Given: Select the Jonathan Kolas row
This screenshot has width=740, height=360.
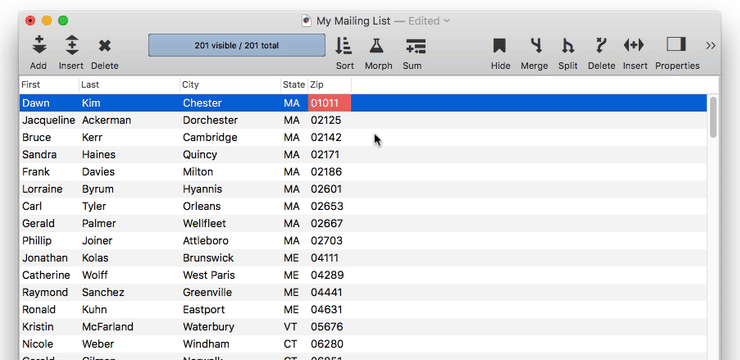Looking at the screenshot, I should pyautogui.click(x=363, y=258).
